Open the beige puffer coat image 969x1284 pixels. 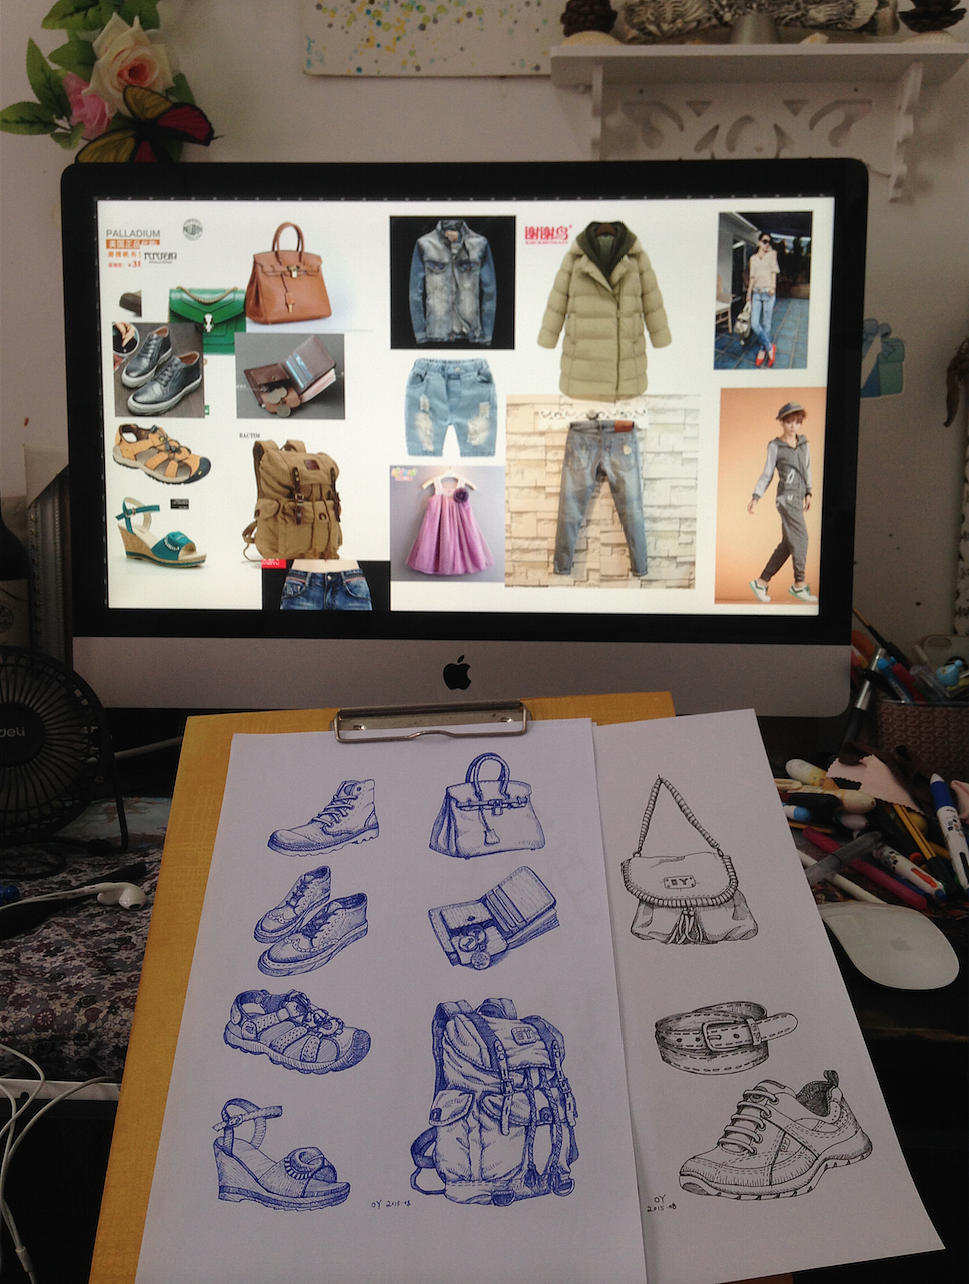[x=604, y=310]
